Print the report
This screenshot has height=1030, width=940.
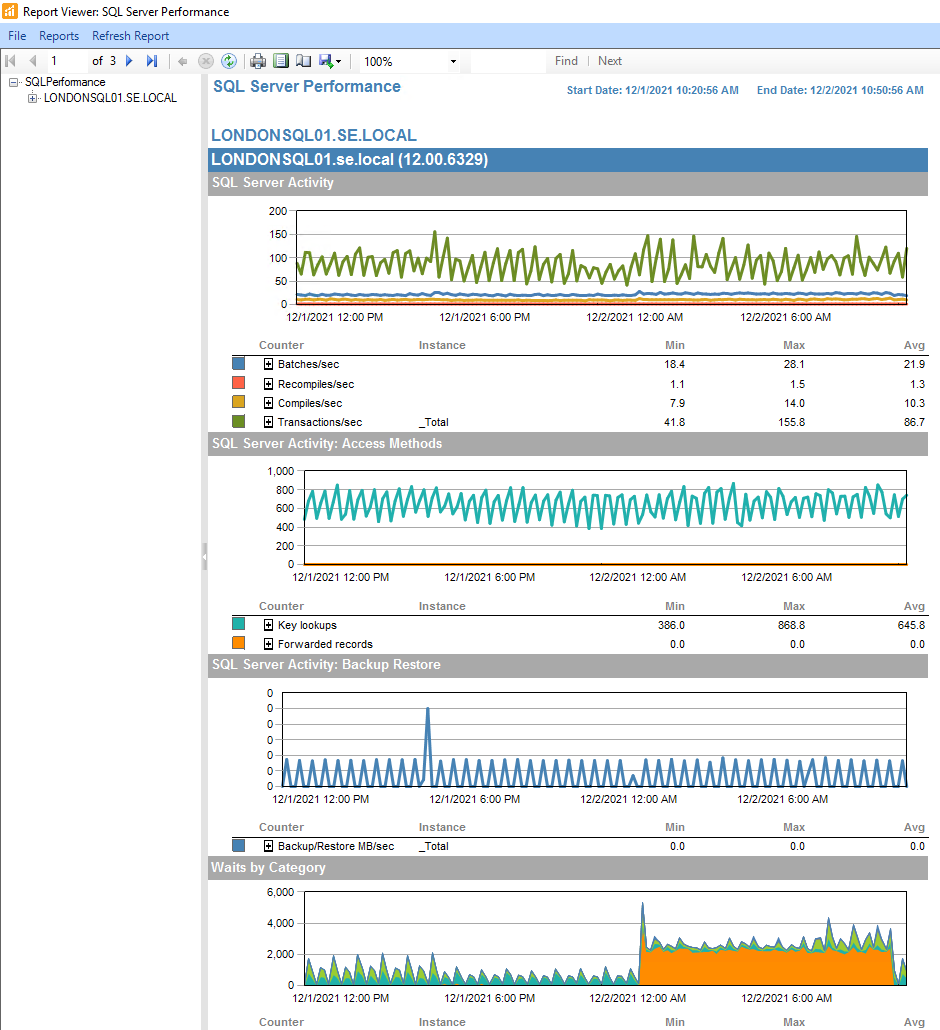click(x=258, y=61)
